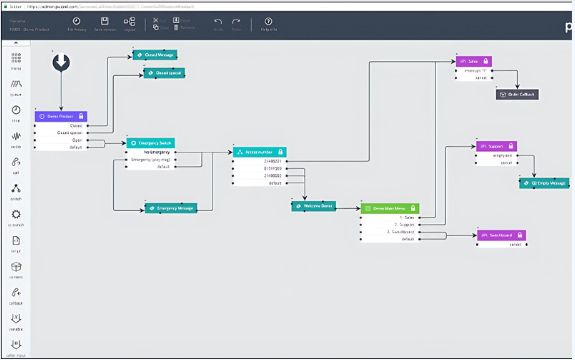Select the audio module in sidebar
This screenshot has width=575, height=360.
point(16,140)
